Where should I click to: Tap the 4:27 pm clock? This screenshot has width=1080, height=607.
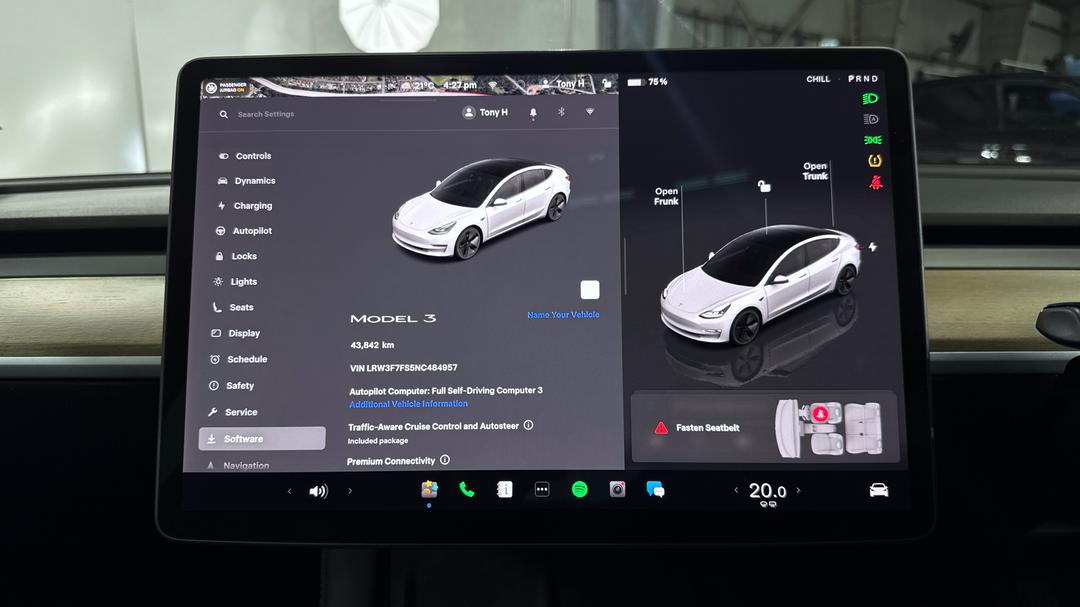point(459,85)
